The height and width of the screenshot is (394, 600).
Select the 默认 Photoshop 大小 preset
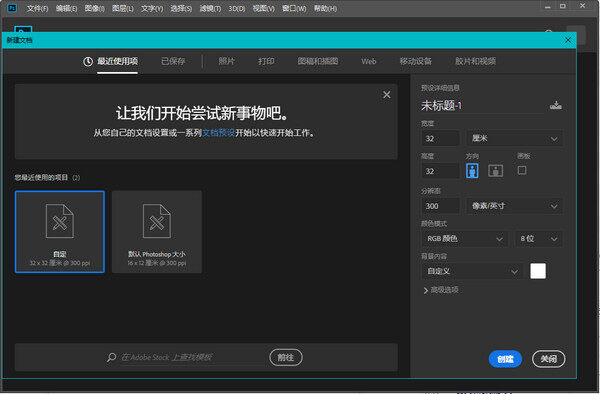point(157,232)
